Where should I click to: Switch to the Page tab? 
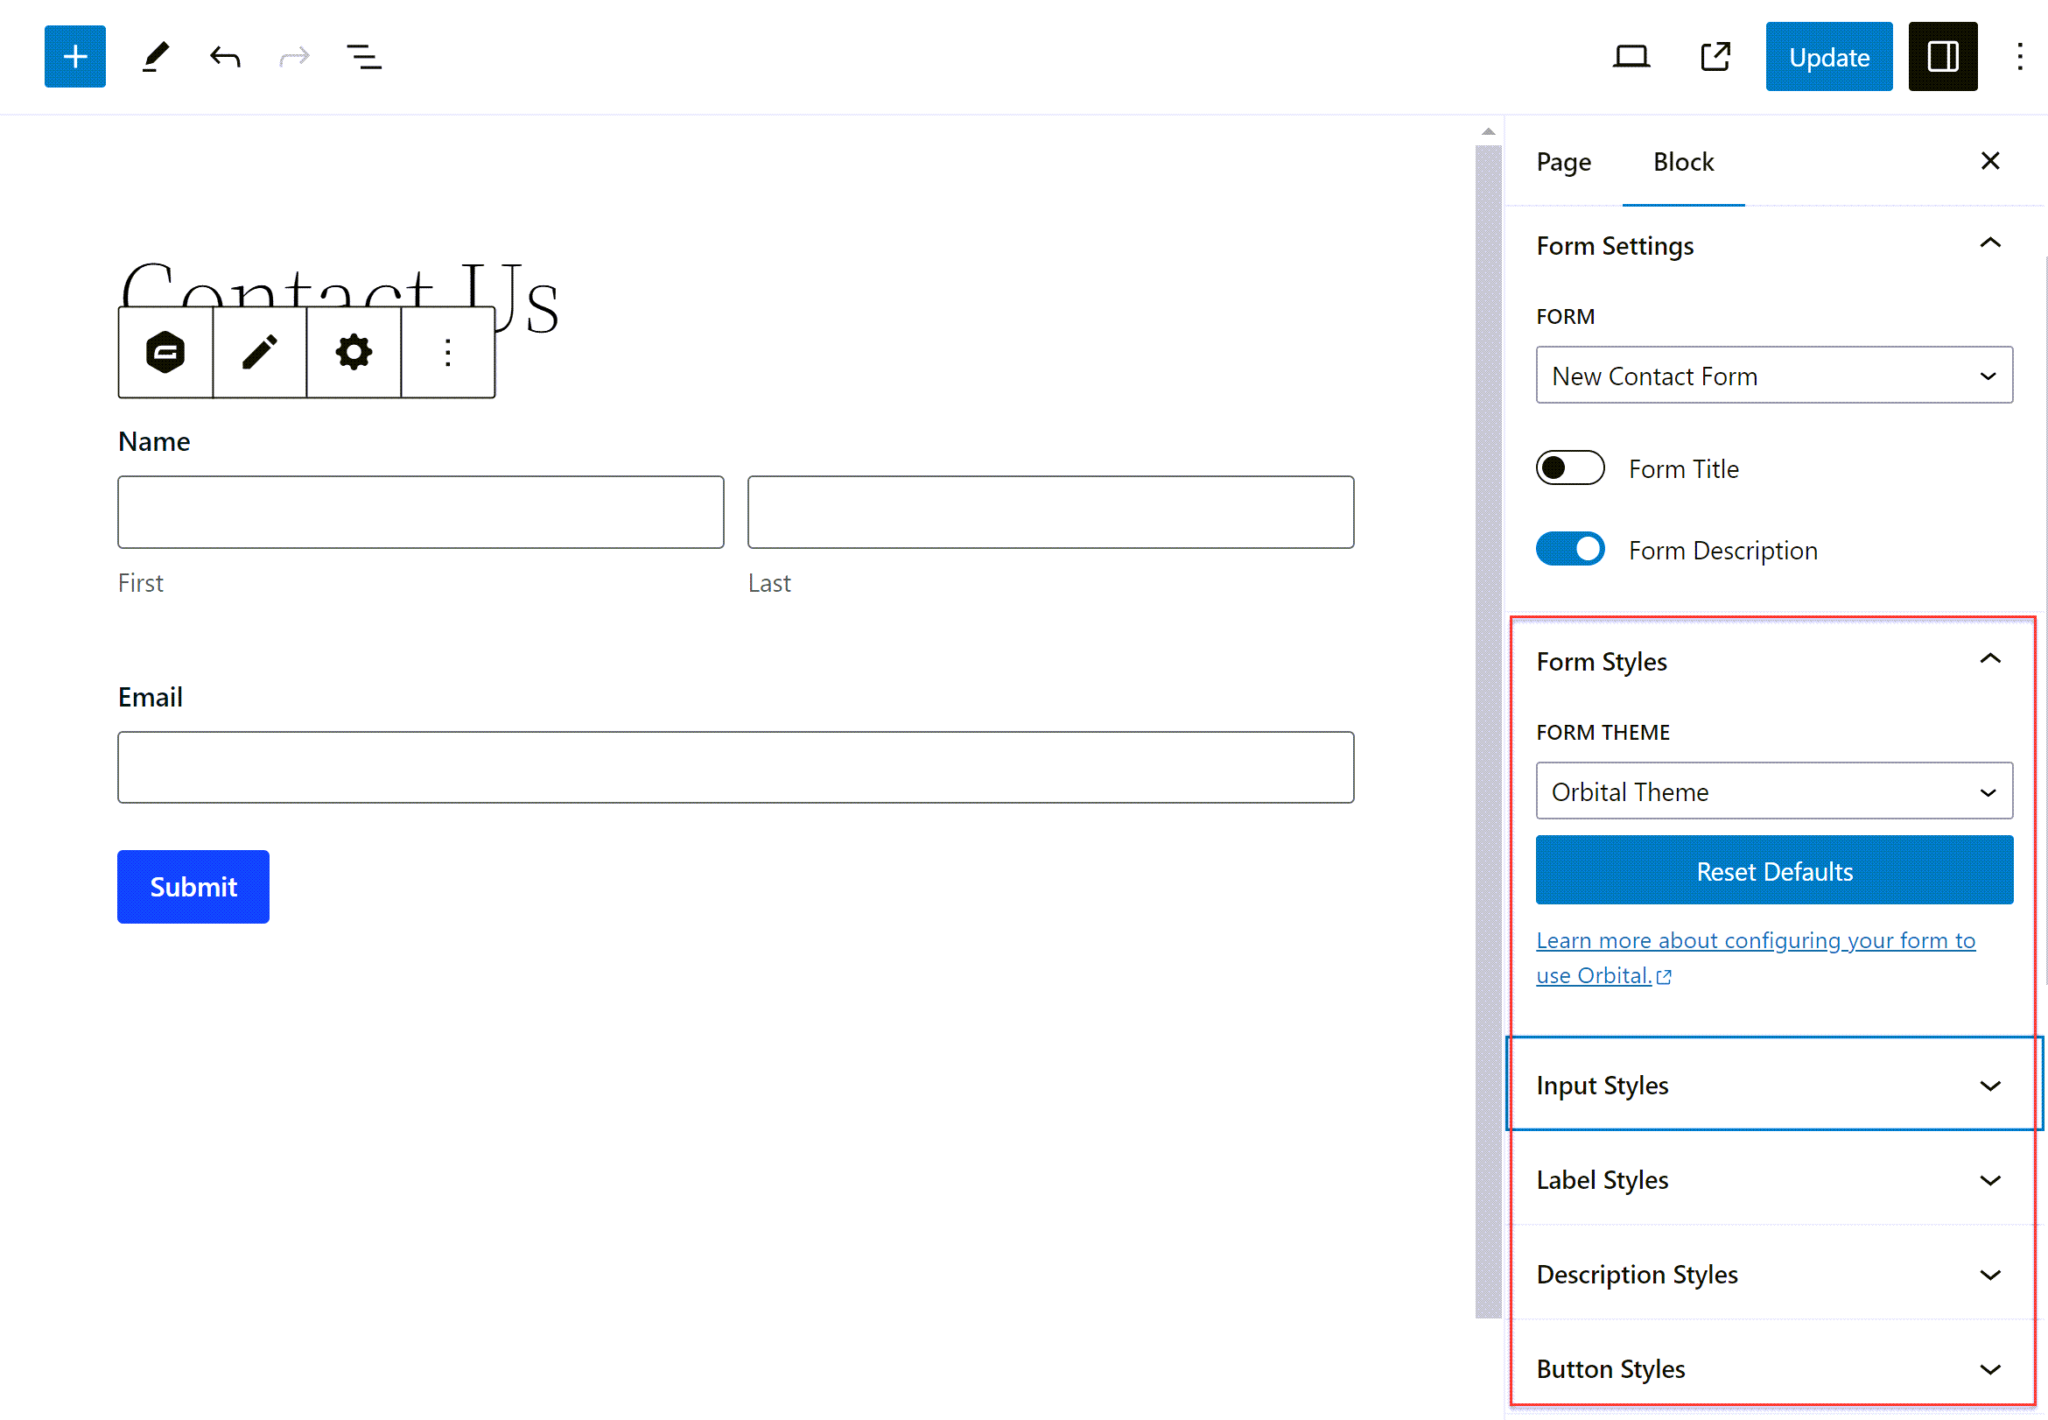pos(1563,162)
